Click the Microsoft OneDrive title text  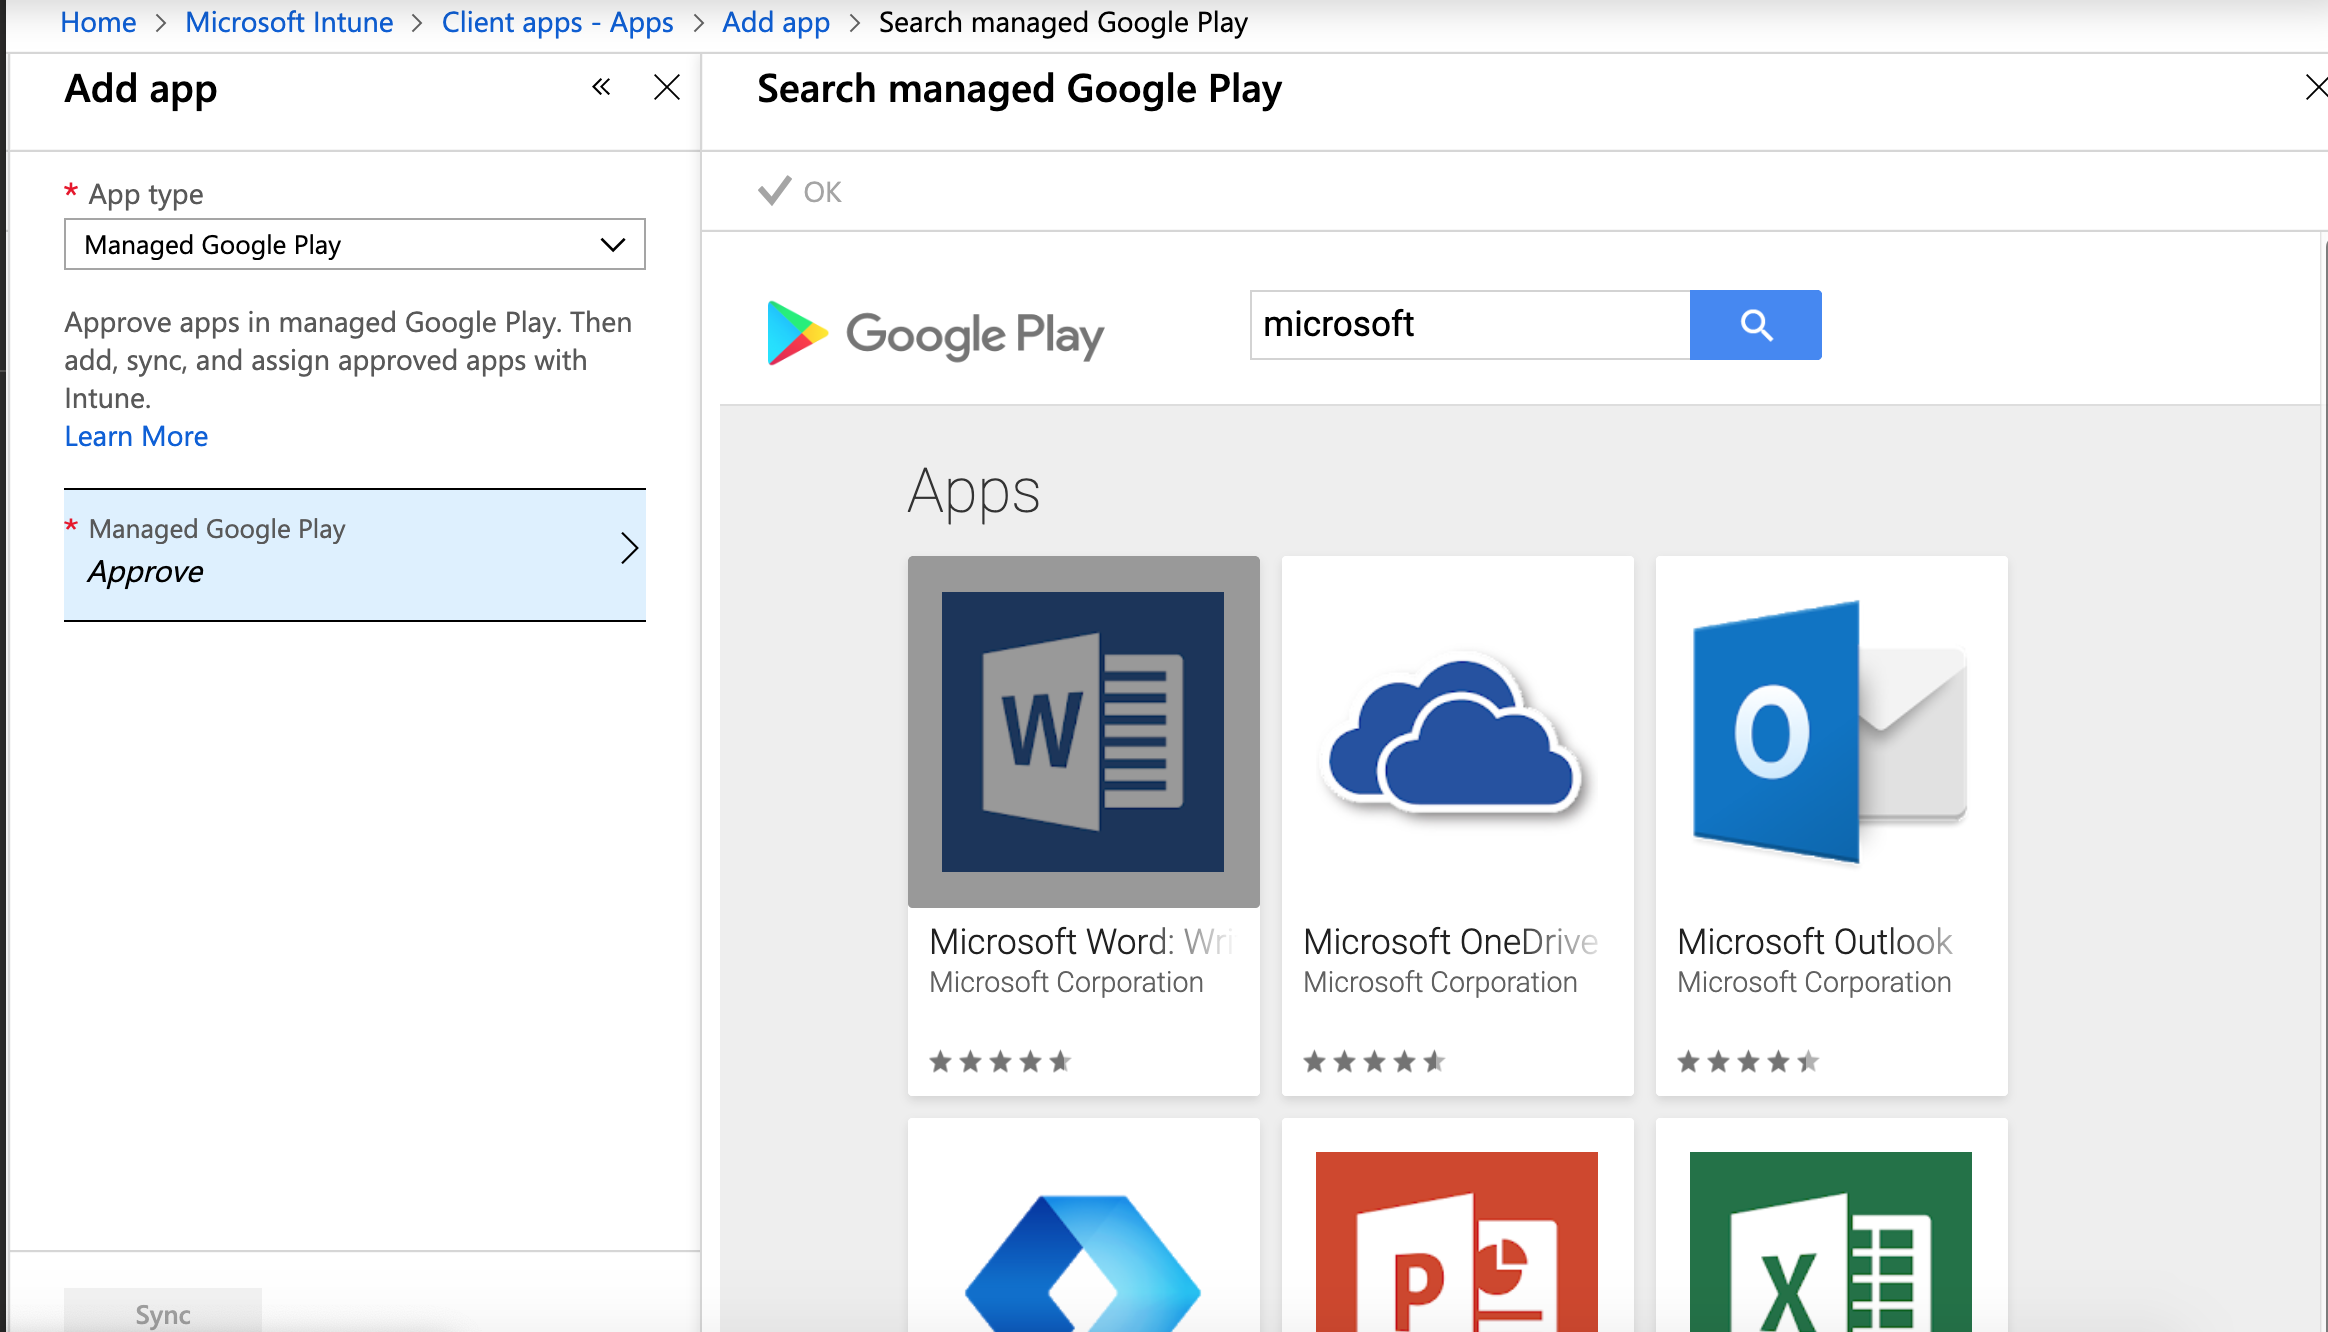(1451, 941)
